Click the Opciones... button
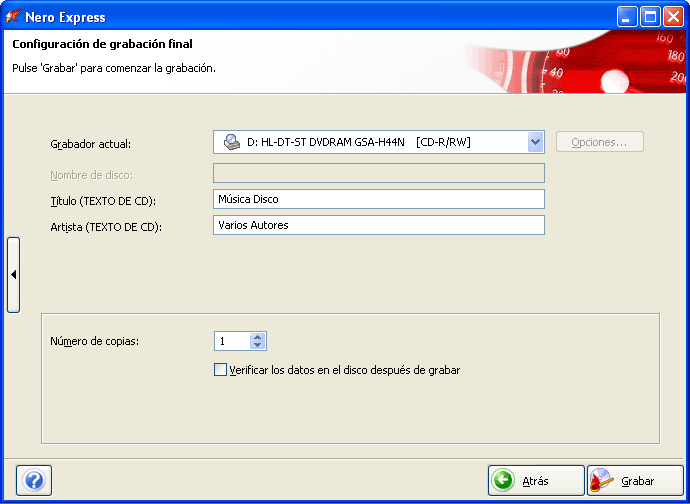The width and height of the screenshot is (690, 504). (x=599, y=142)
